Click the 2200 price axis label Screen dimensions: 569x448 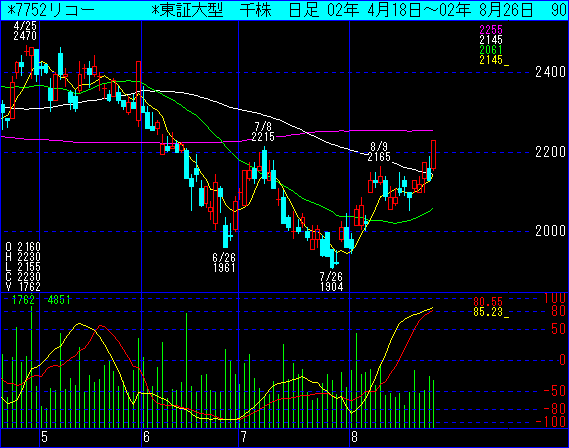pos(550,152)
